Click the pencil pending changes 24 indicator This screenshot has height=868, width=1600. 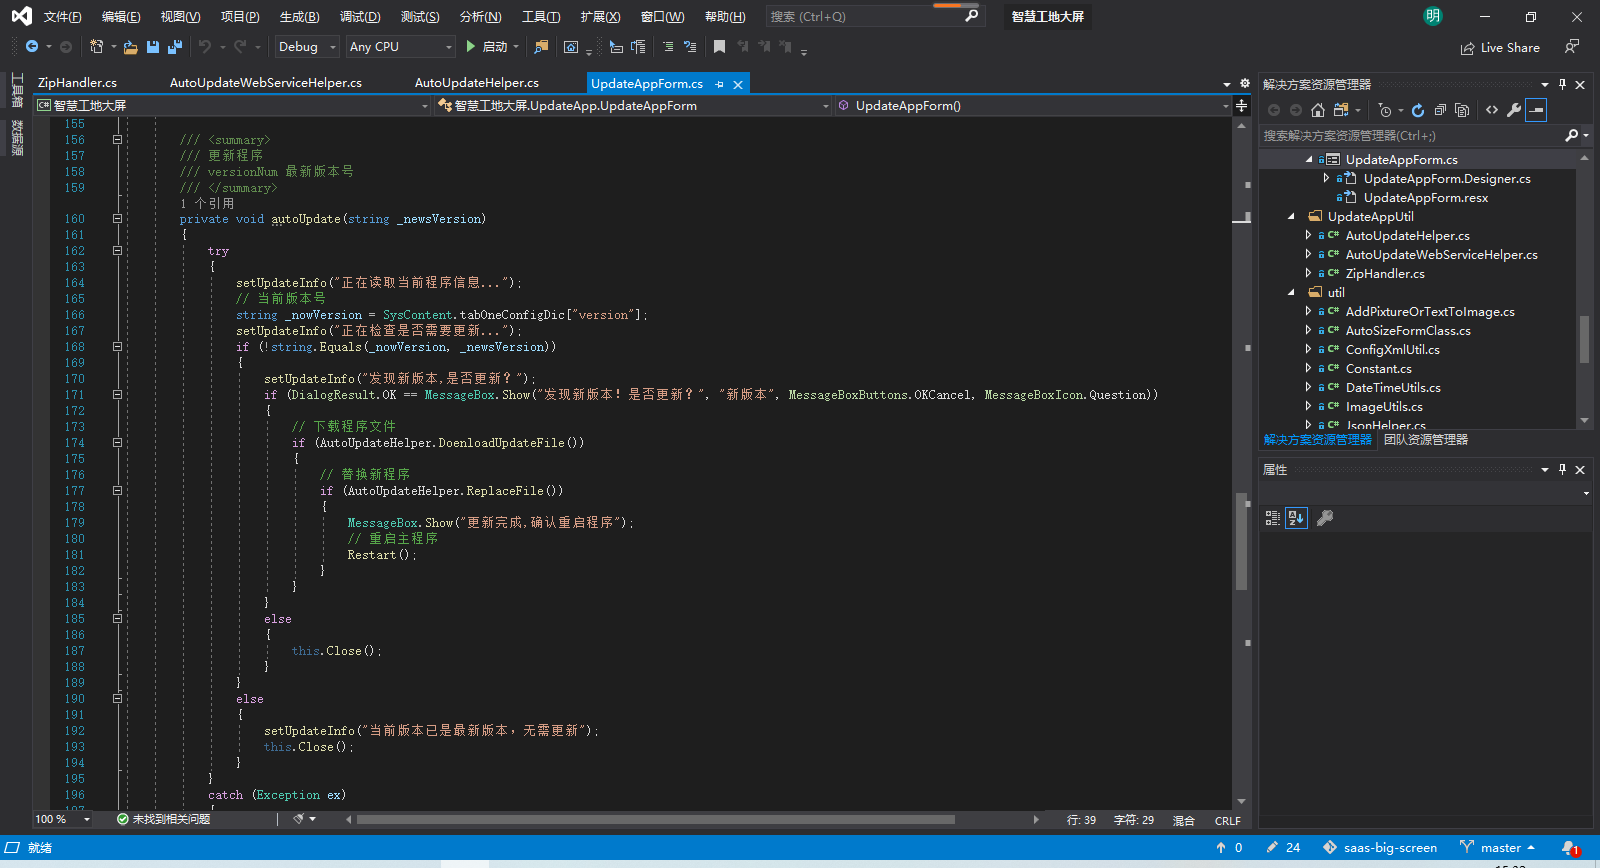[1283, 848]
